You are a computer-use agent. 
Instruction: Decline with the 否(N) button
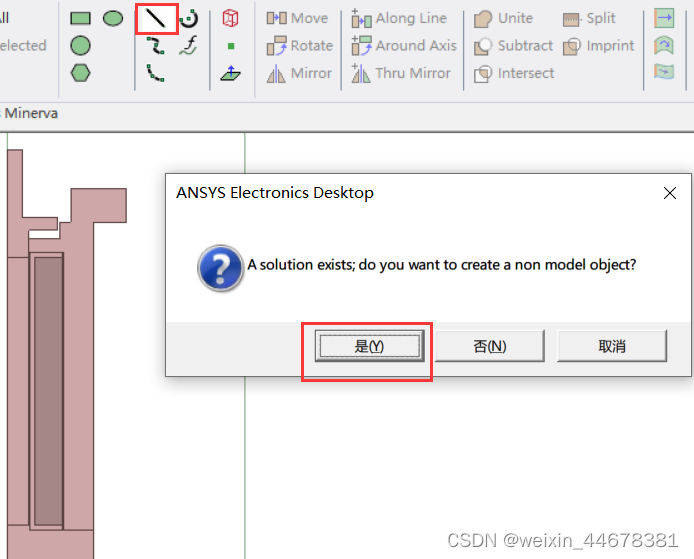(490, 346)
